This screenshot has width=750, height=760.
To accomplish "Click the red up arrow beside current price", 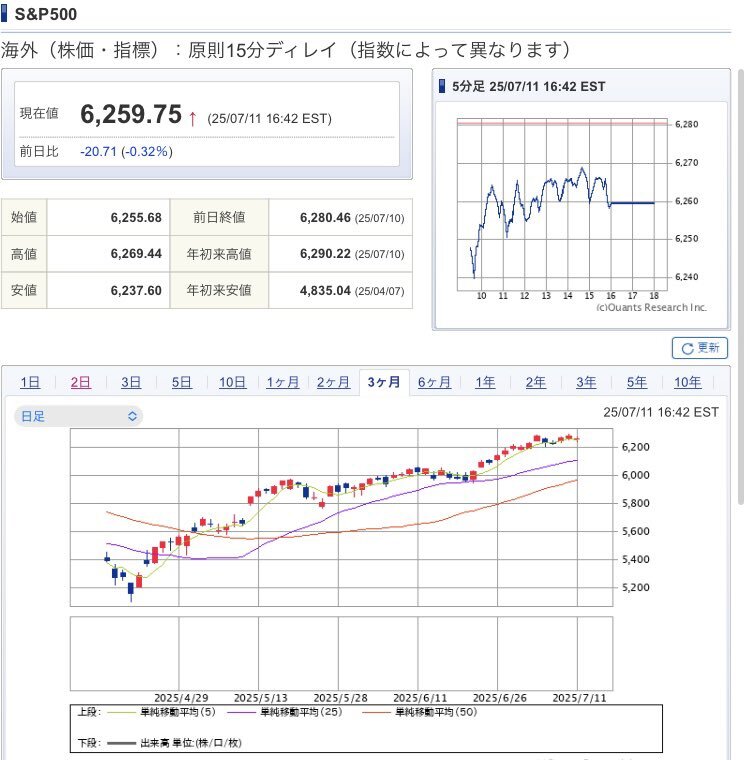I will click(x=192, y=118).
